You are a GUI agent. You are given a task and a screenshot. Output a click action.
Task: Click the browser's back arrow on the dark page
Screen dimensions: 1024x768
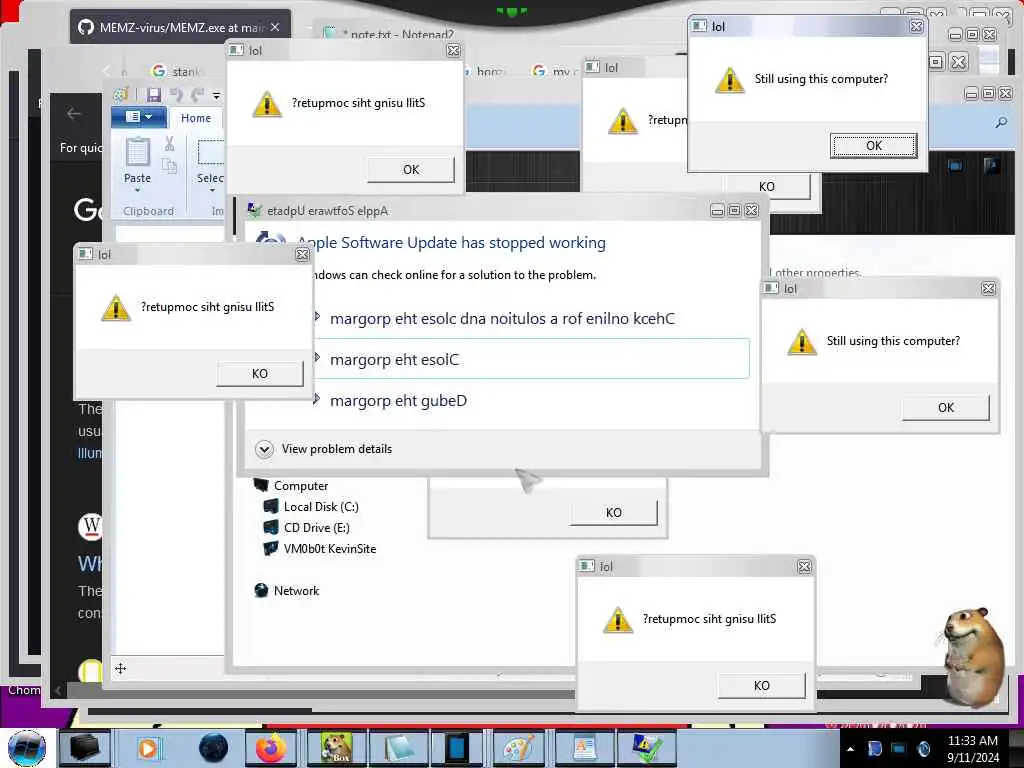74,114
